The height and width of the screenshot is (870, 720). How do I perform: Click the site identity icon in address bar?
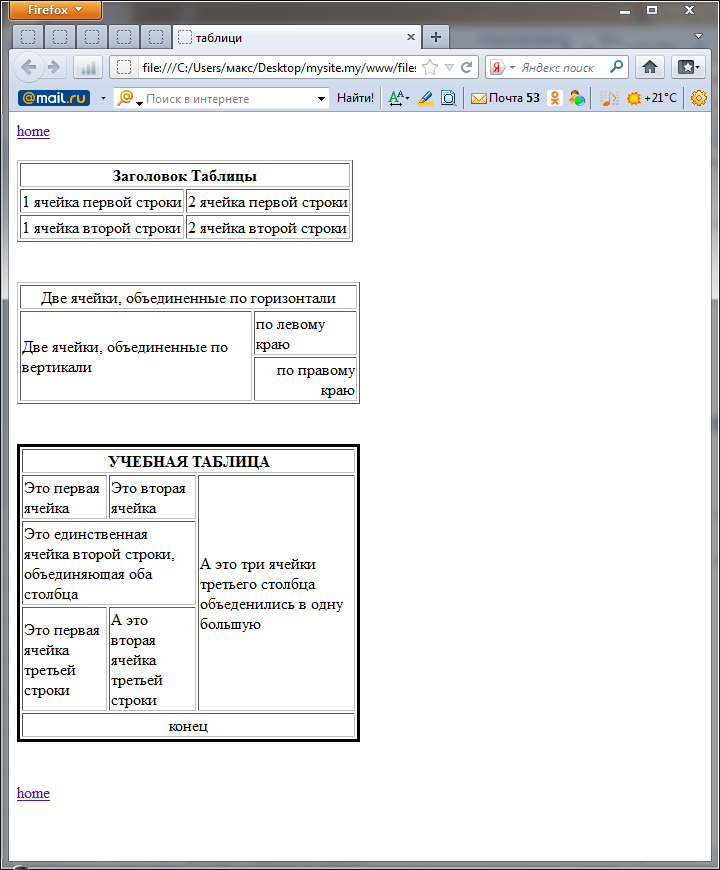(x=124, y=68)
